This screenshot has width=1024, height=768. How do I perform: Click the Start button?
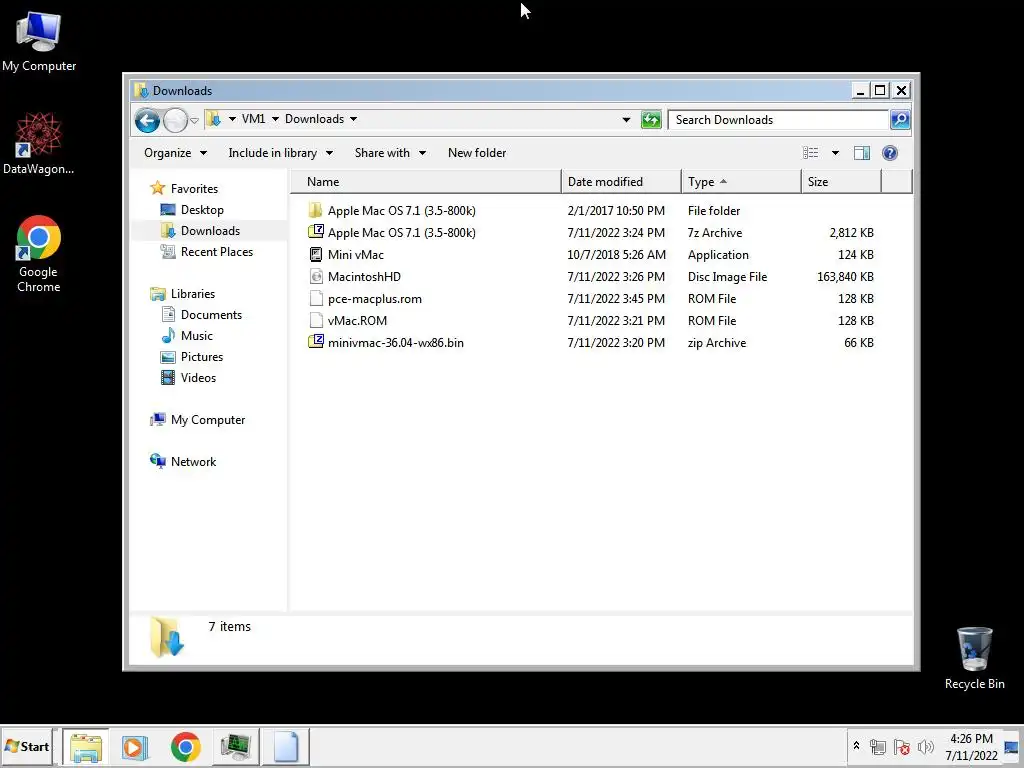[x=27, y=746]
